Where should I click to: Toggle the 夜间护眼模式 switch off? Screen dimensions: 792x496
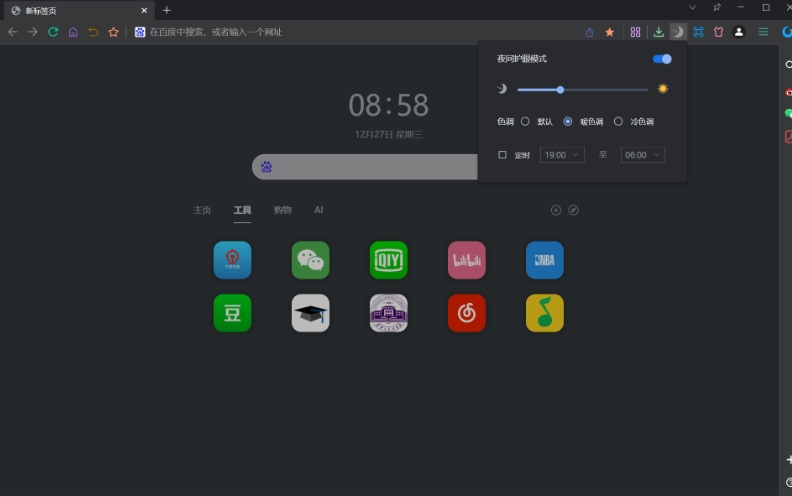pos(662,59)
